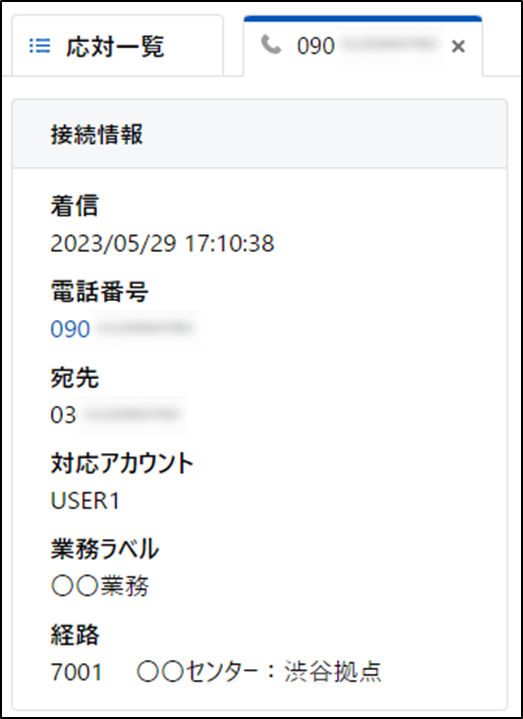This screenshot has width=523, height=719.
Task: Click the 宛先 number starting with 03
Action: tap(117, 415)
